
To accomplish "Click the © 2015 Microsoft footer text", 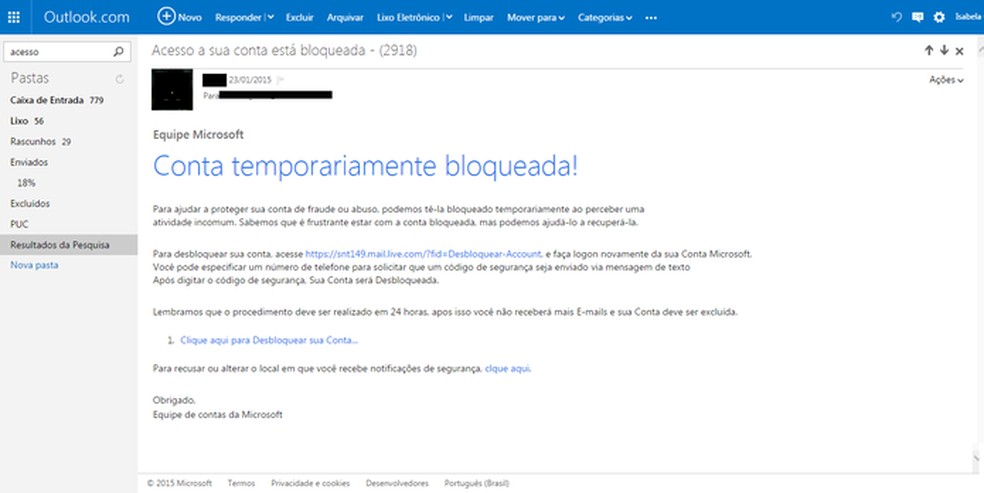I will click(x=179, y=484).
